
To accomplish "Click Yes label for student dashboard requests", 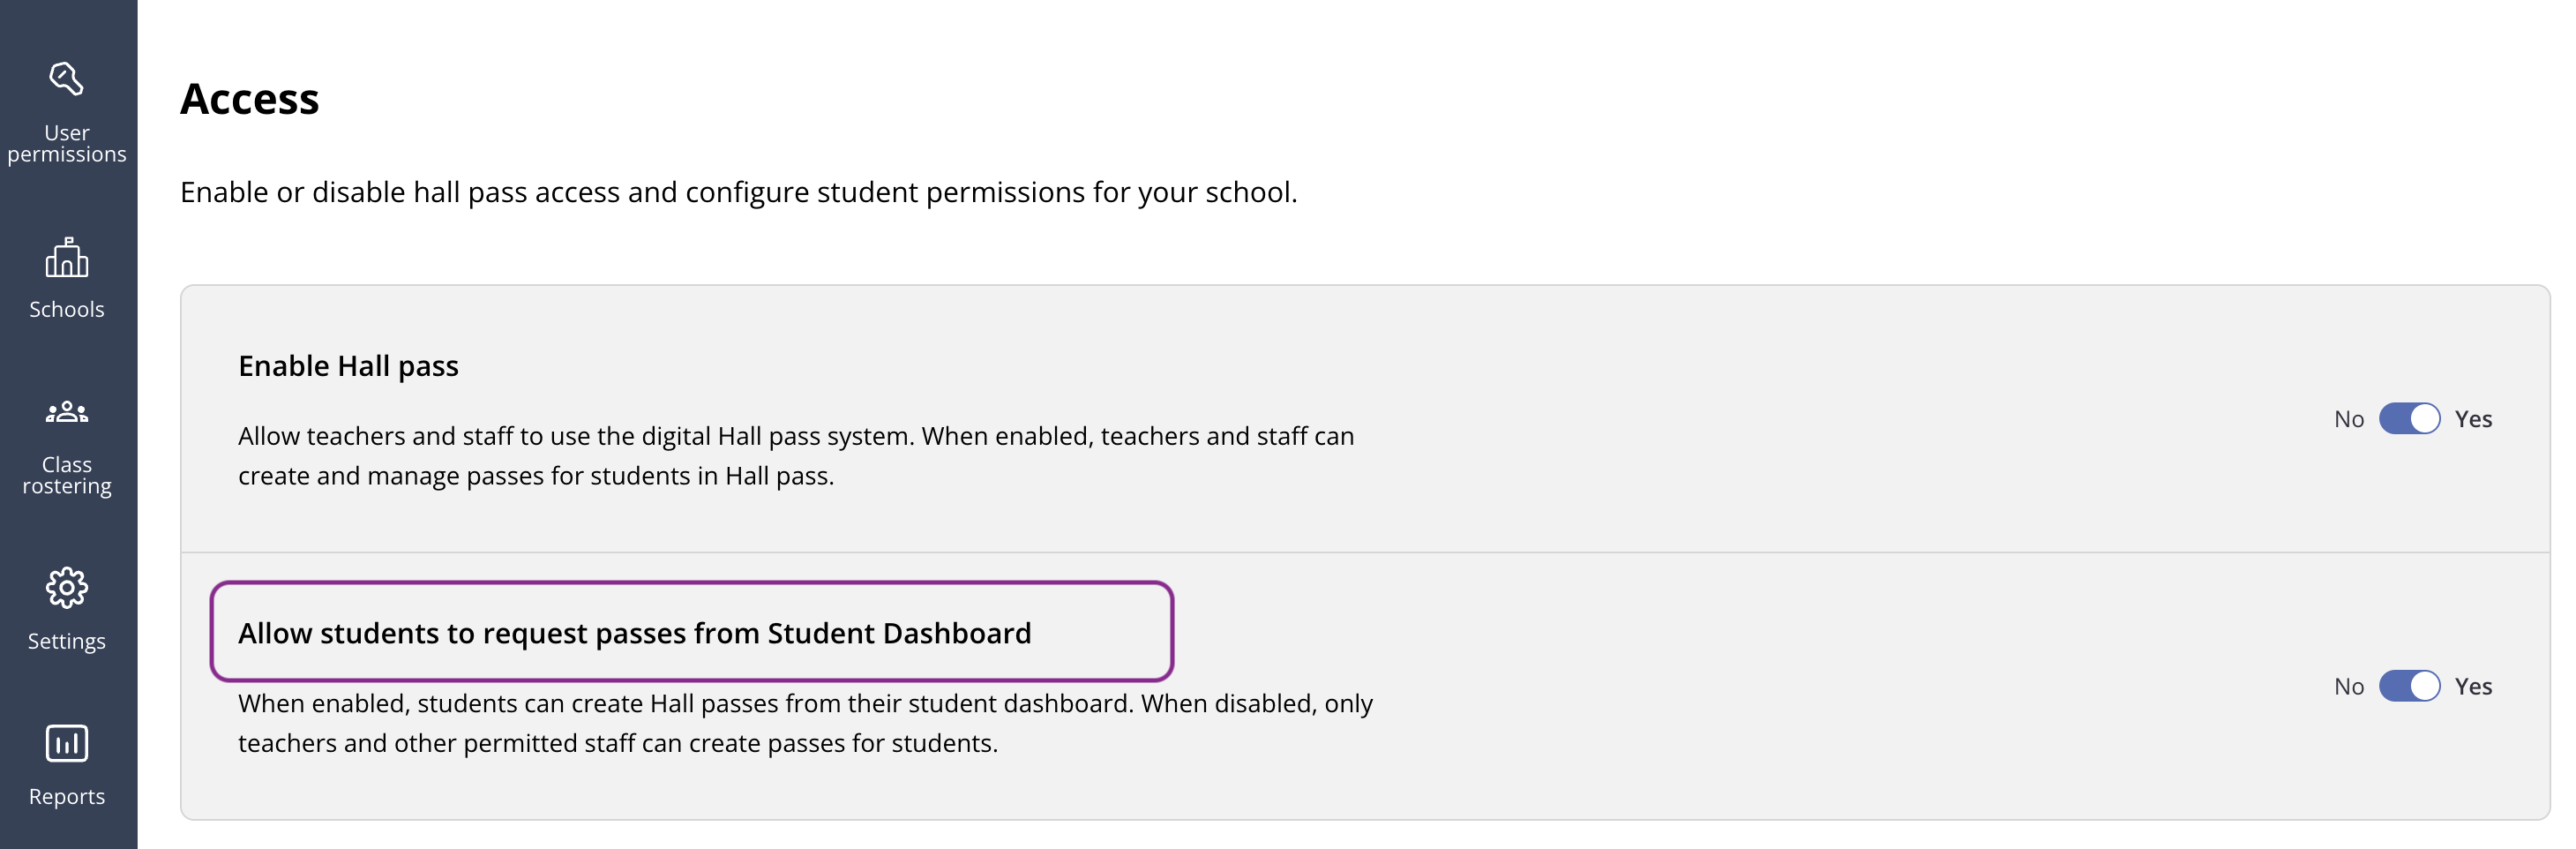I will (2473, 686).
